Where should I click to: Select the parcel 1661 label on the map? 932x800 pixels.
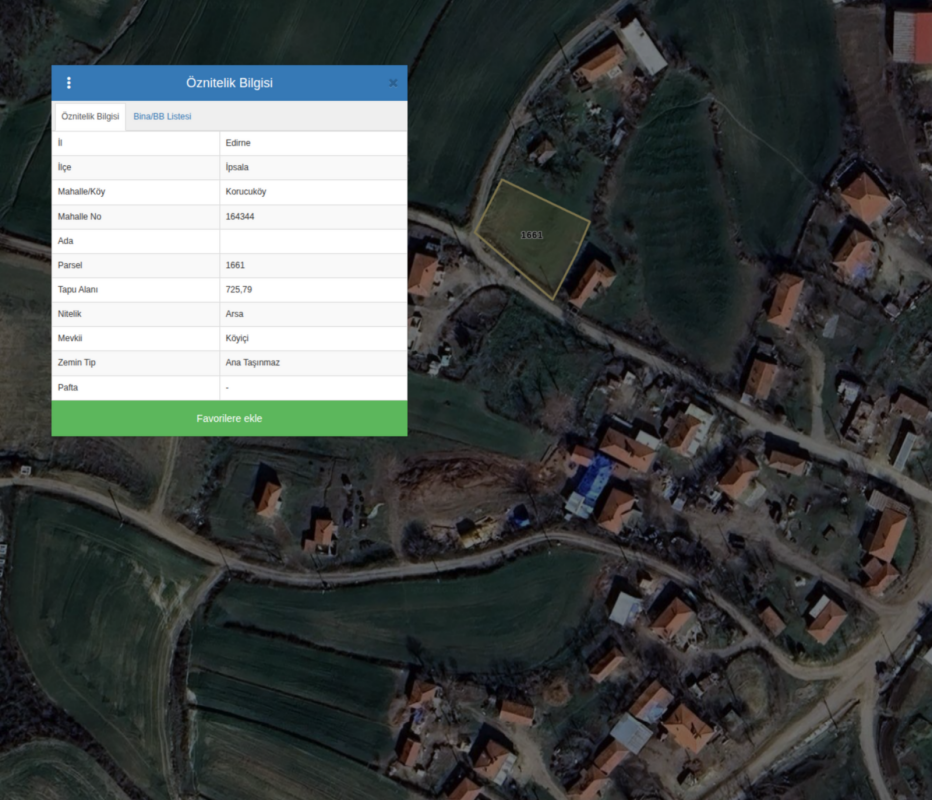click(531, 235)
